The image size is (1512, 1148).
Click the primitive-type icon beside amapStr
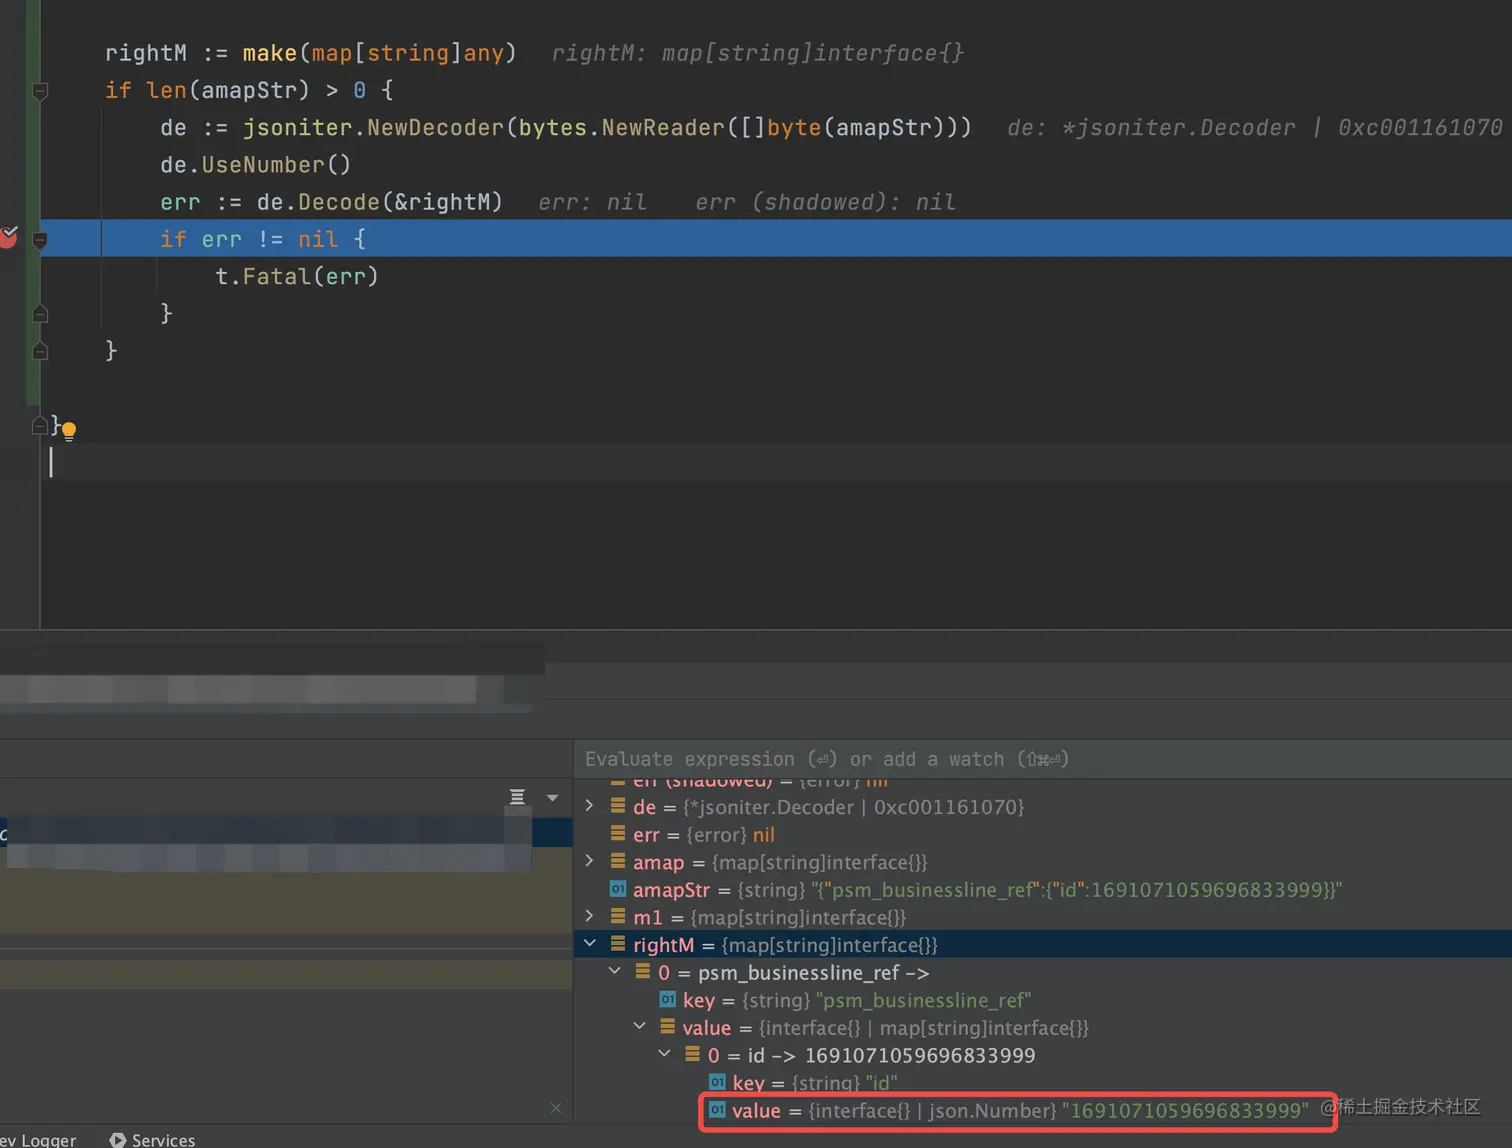618,889
